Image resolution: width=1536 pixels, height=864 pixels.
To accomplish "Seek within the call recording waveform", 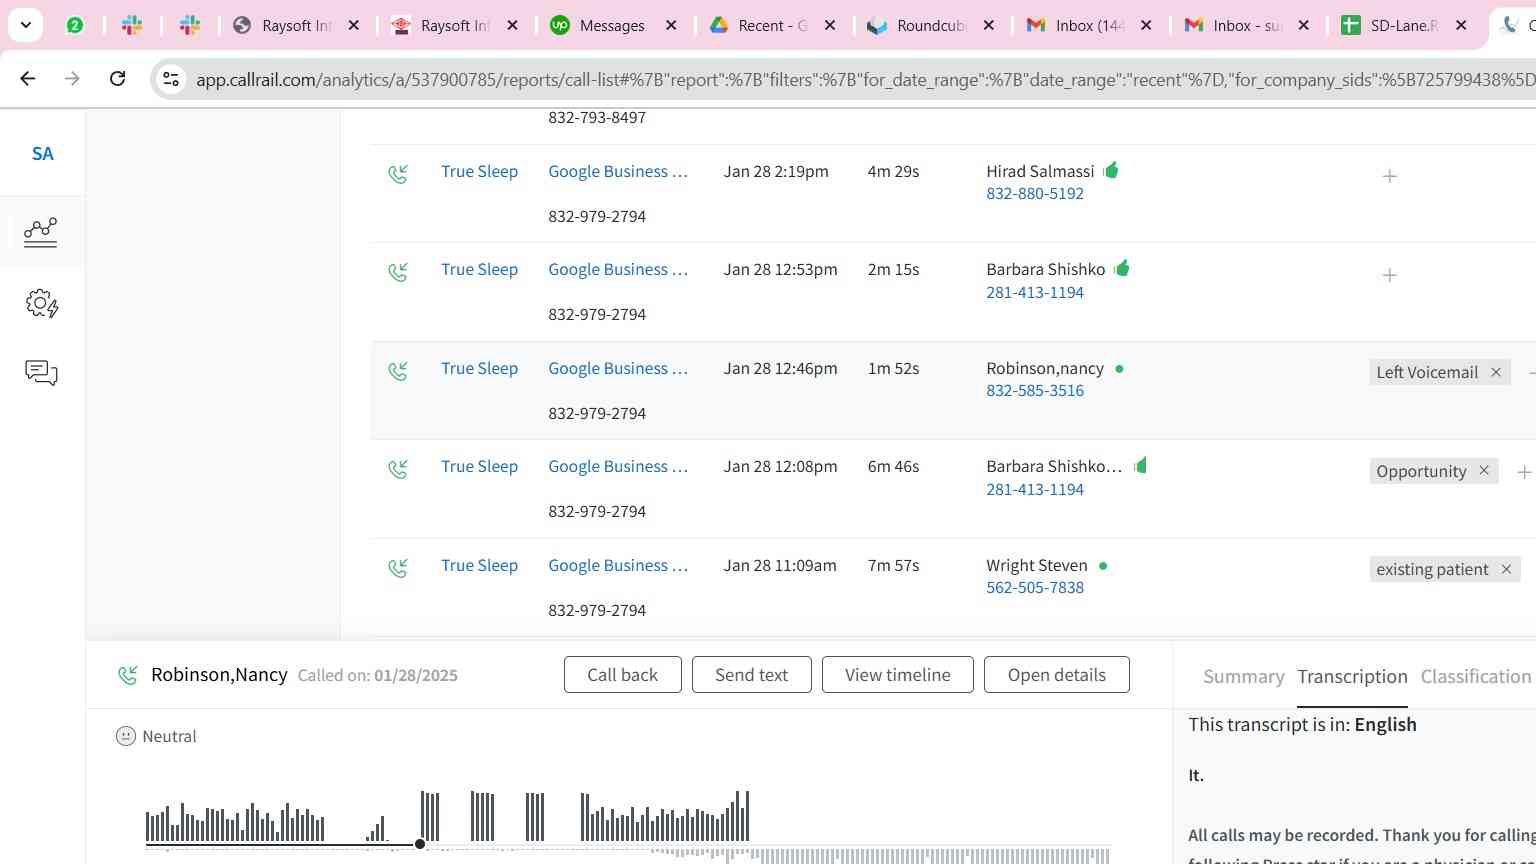I will pyautogui.click(x=627, y=828).
